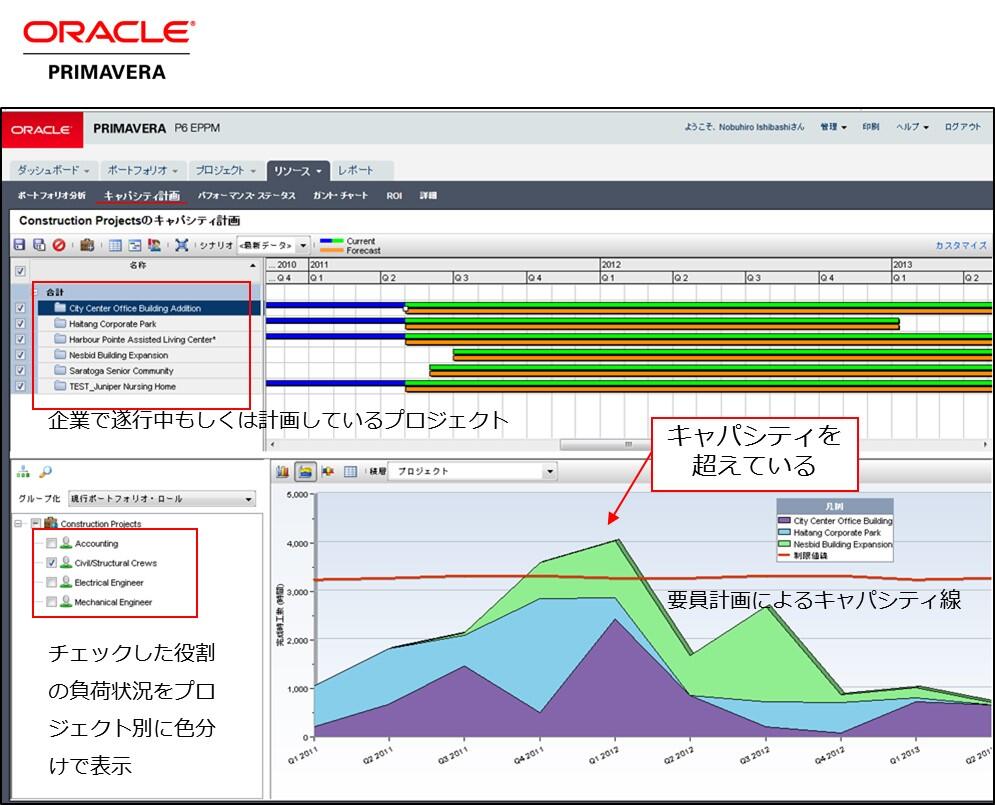Select the Haitang Corporate Park project row
995x805 pixels.
(x=112, y=324)
